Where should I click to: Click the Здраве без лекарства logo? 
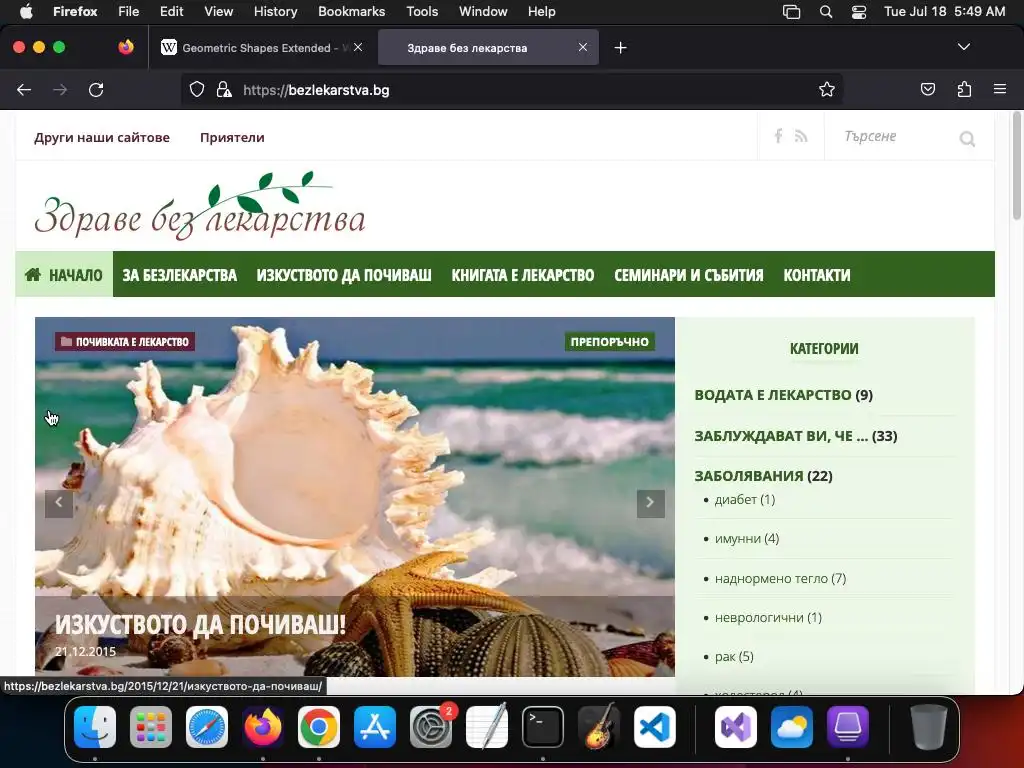pyautogui.click(x=200, y=206)
